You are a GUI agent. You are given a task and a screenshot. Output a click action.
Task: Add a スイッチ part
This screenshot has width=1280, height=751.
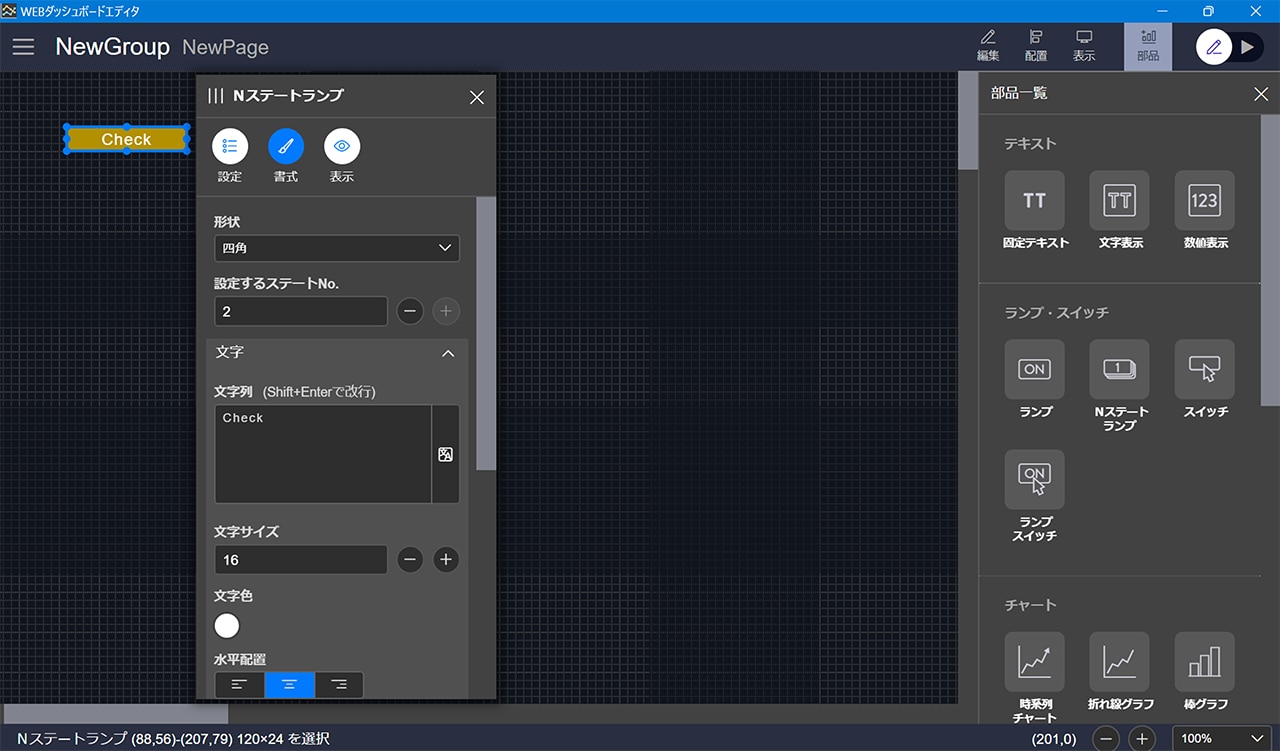(x=1204, y=370)
